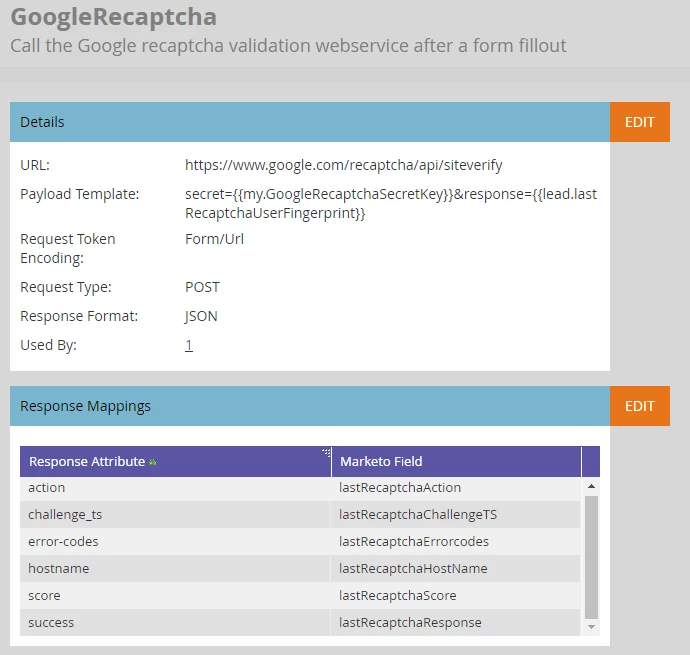The height and width of the screenshot is (655, 690).
Task: Click the Used By: label
Action: [x=48, y=345]
